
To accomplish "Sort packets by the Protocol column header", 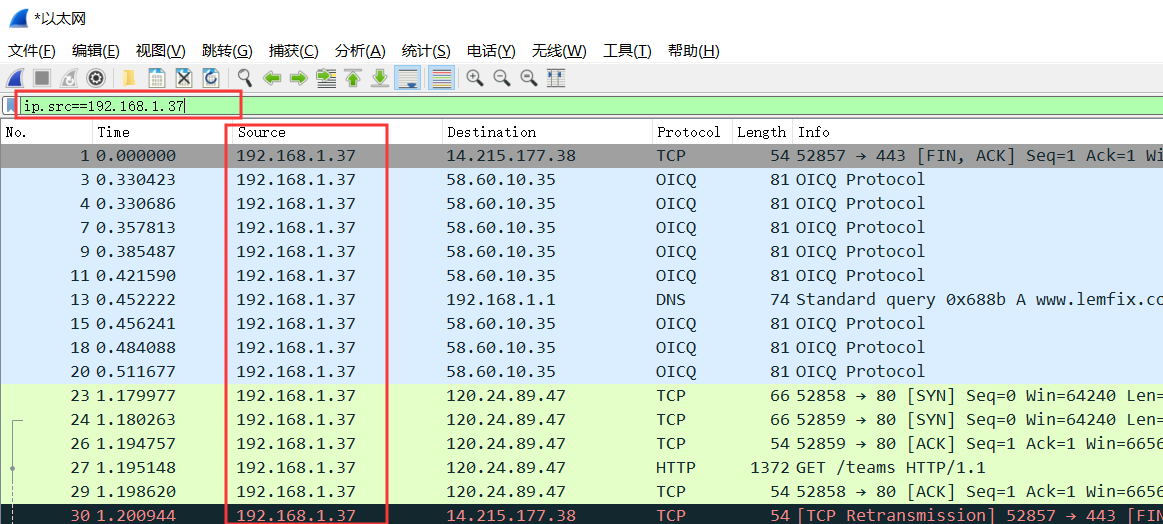I will (x=688, y=132).
